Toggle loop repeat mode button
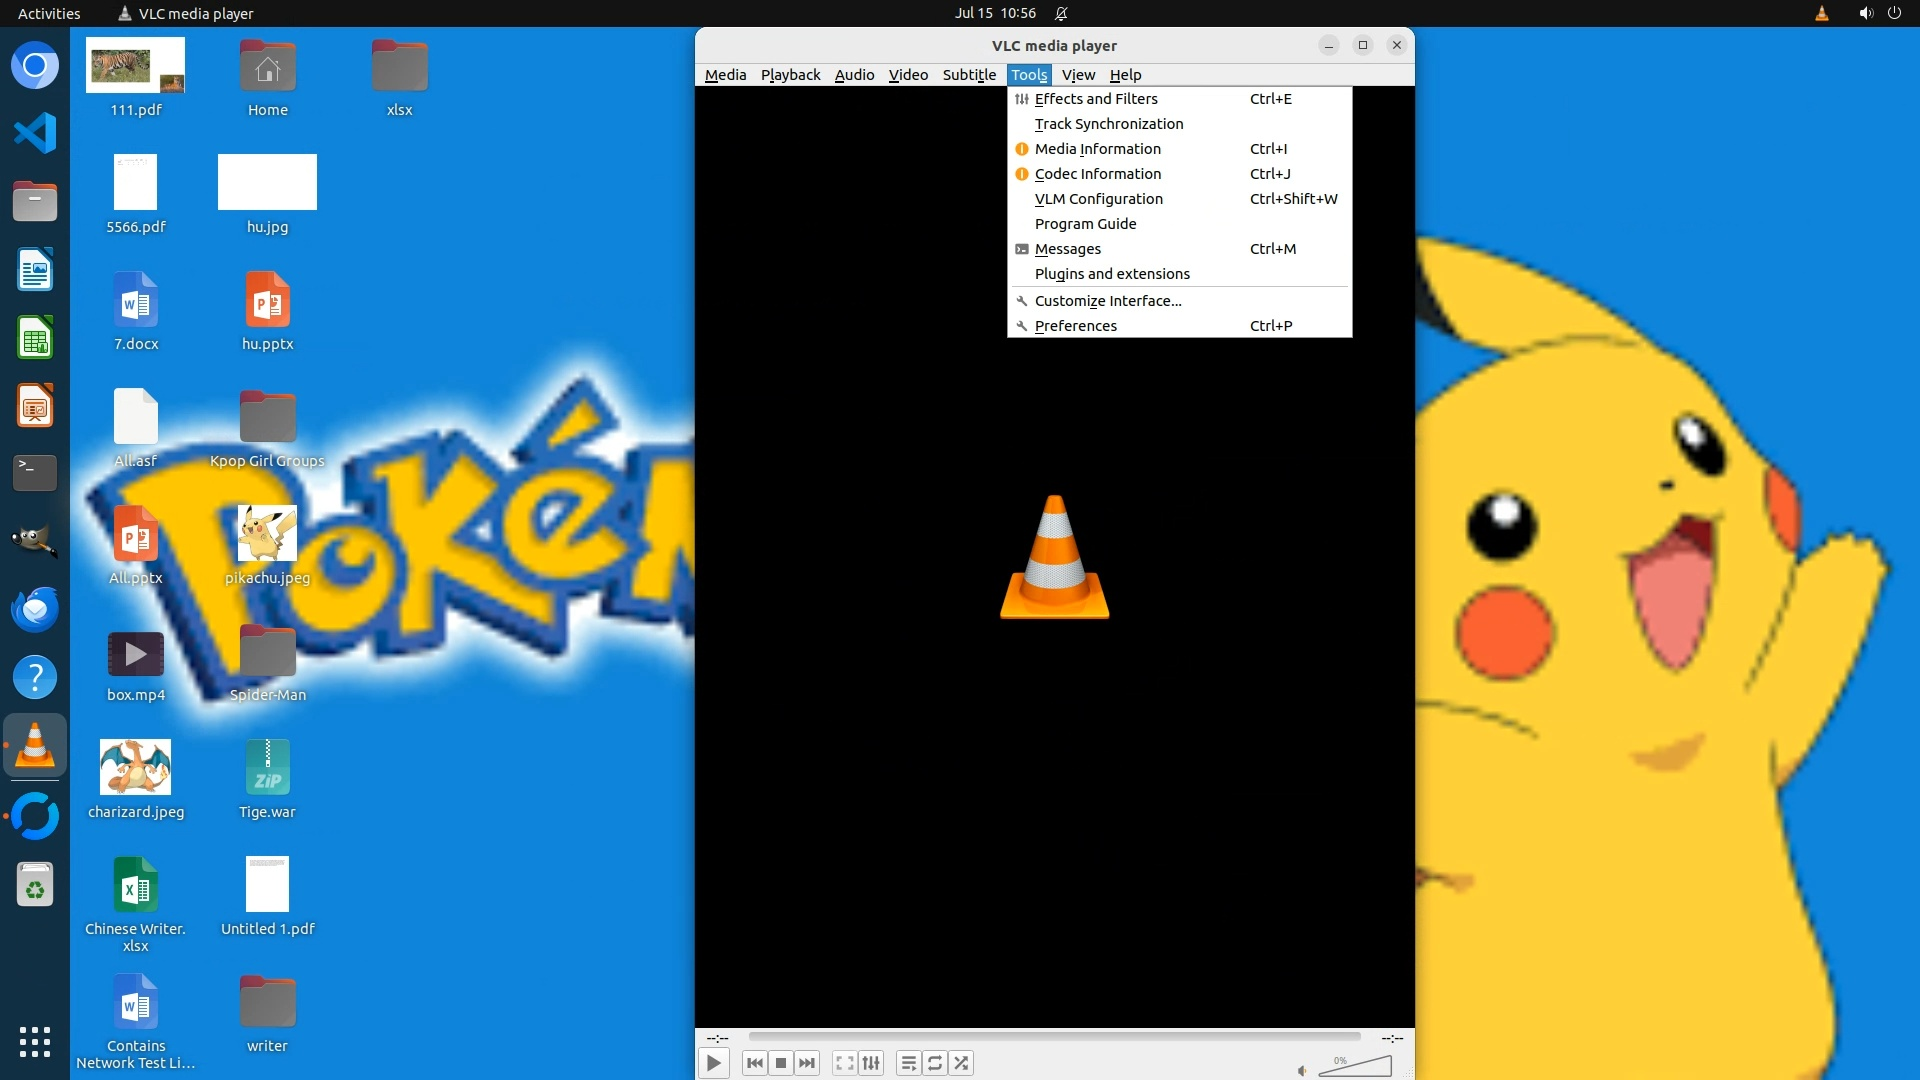 click(935, 1063)
